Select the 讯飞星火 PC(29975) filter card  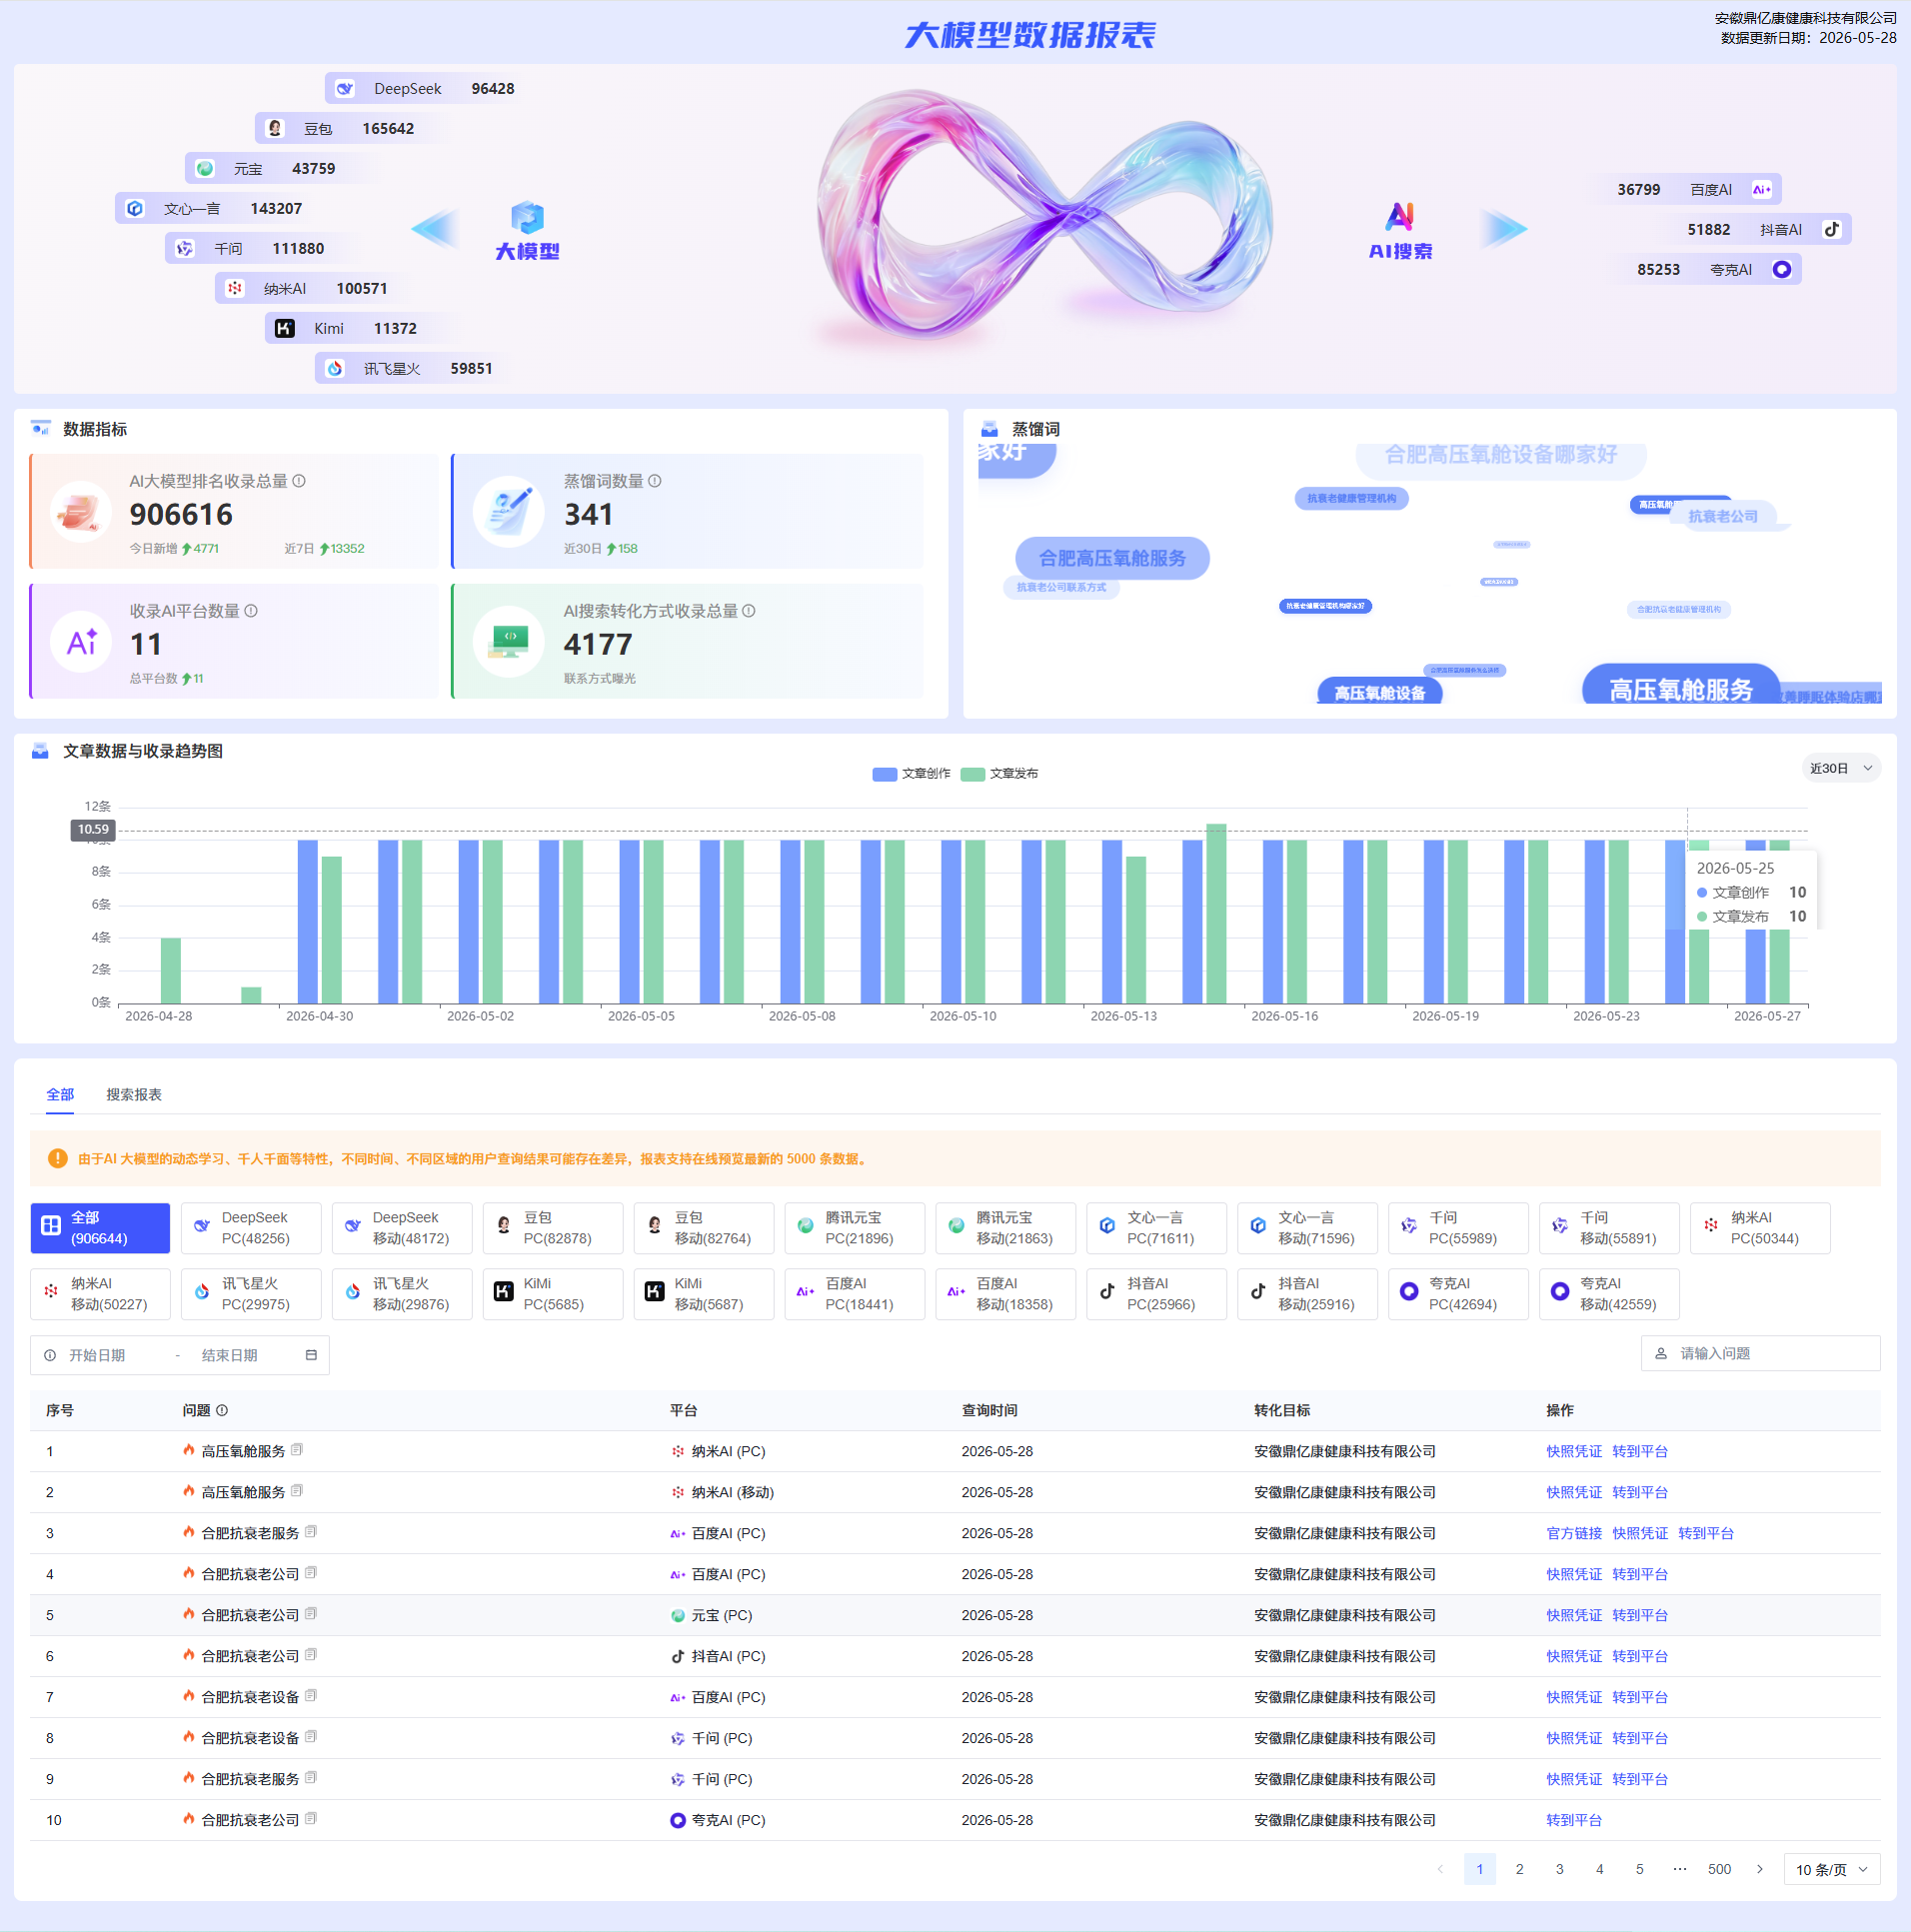pyautogui.click(x=251, y=1294)
